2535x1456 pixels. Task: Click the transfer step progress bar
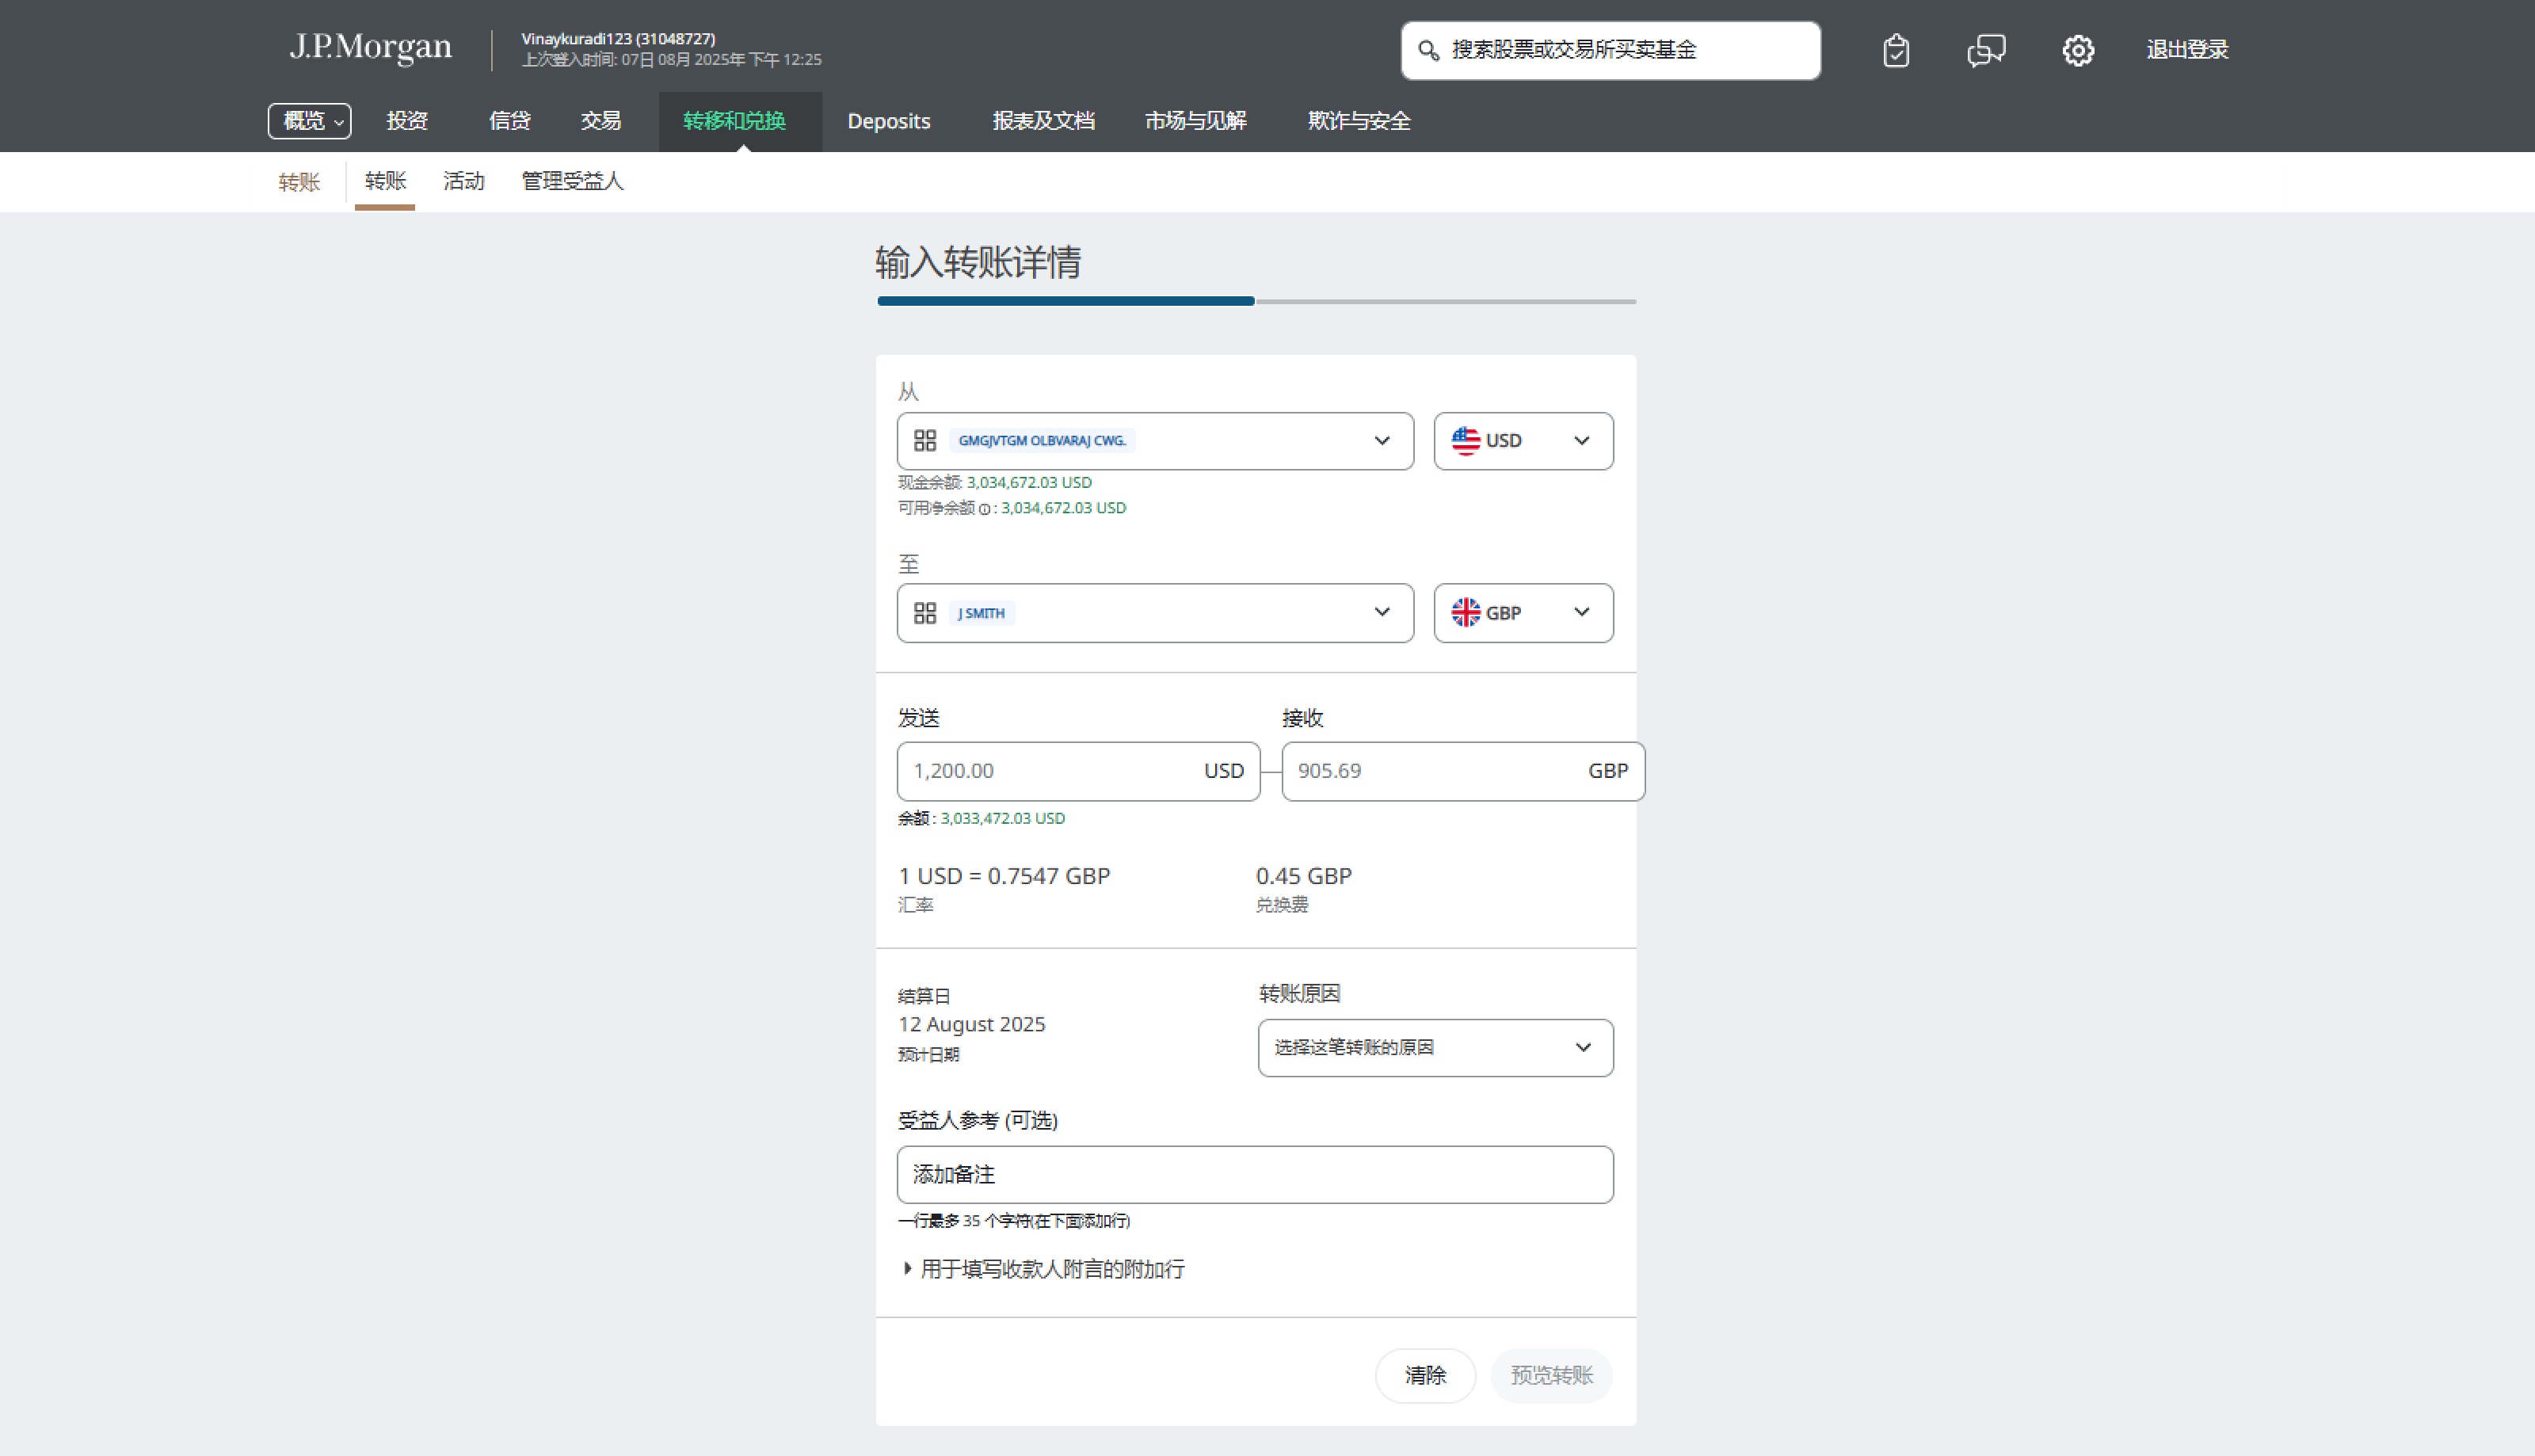[x=1256, y=301]
